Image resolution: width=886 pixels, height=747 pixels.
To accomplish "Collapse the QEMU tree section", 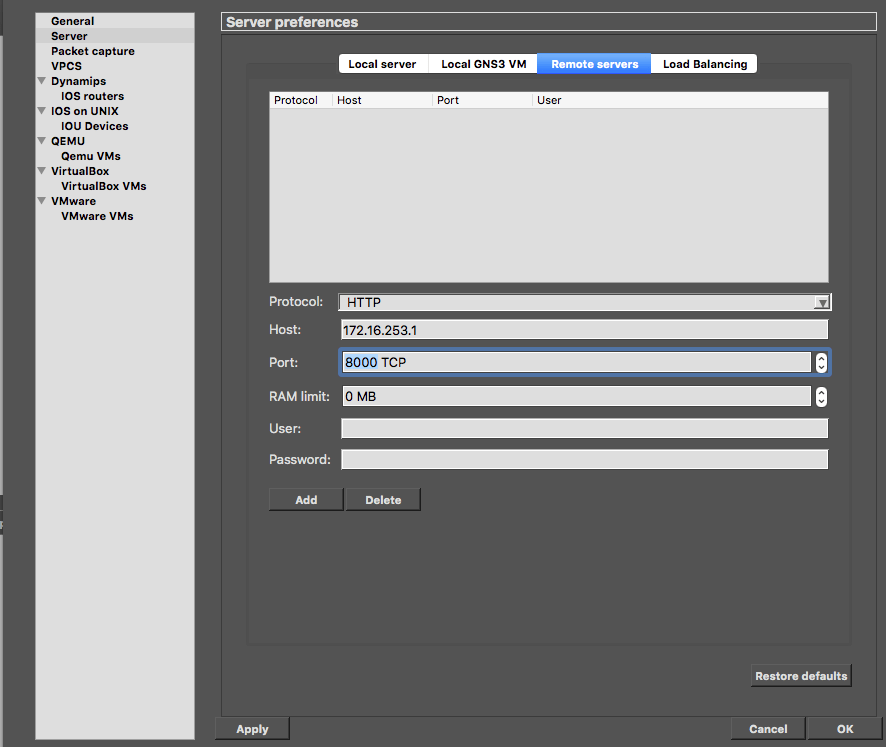I will coord(41,141).
